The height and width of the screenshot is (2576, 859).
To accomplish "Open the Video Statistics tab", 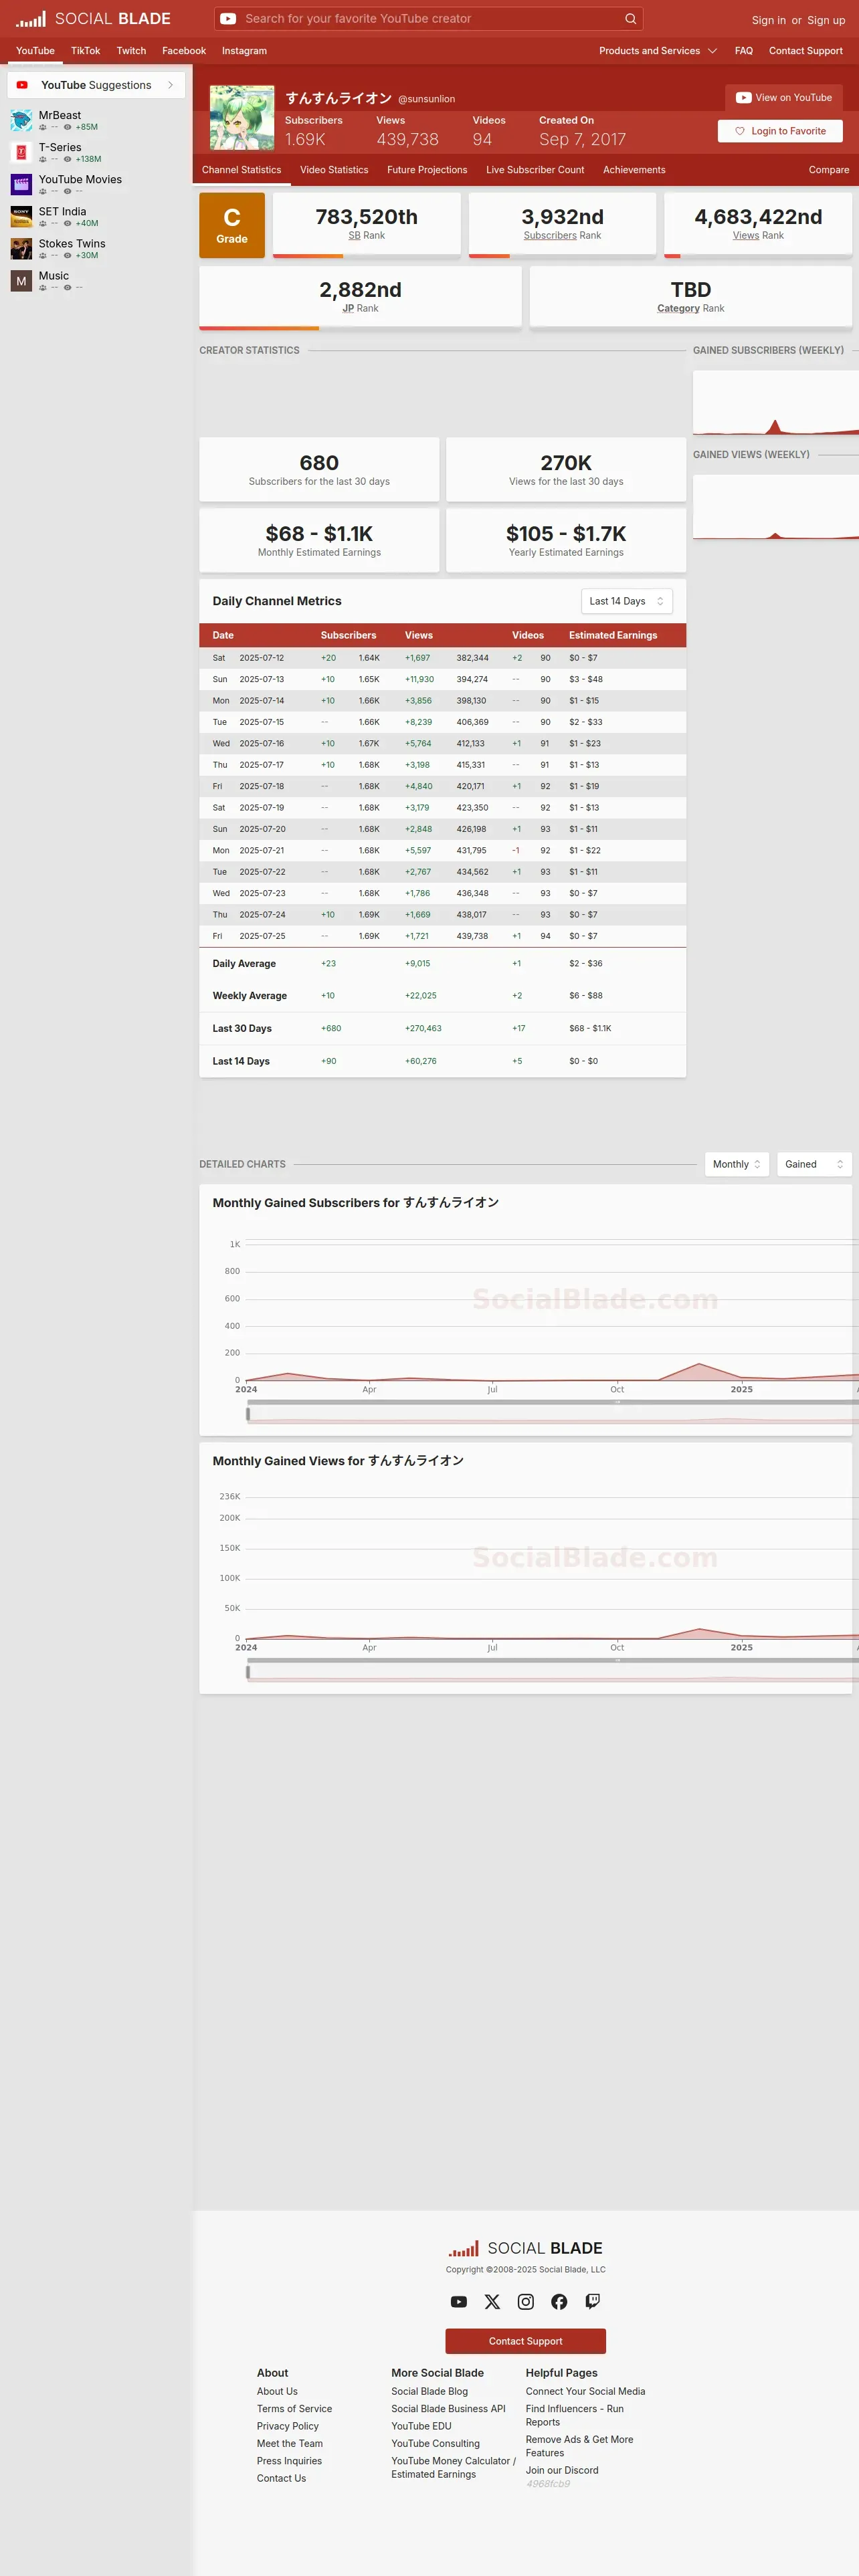I will click(x=334, y=170).
